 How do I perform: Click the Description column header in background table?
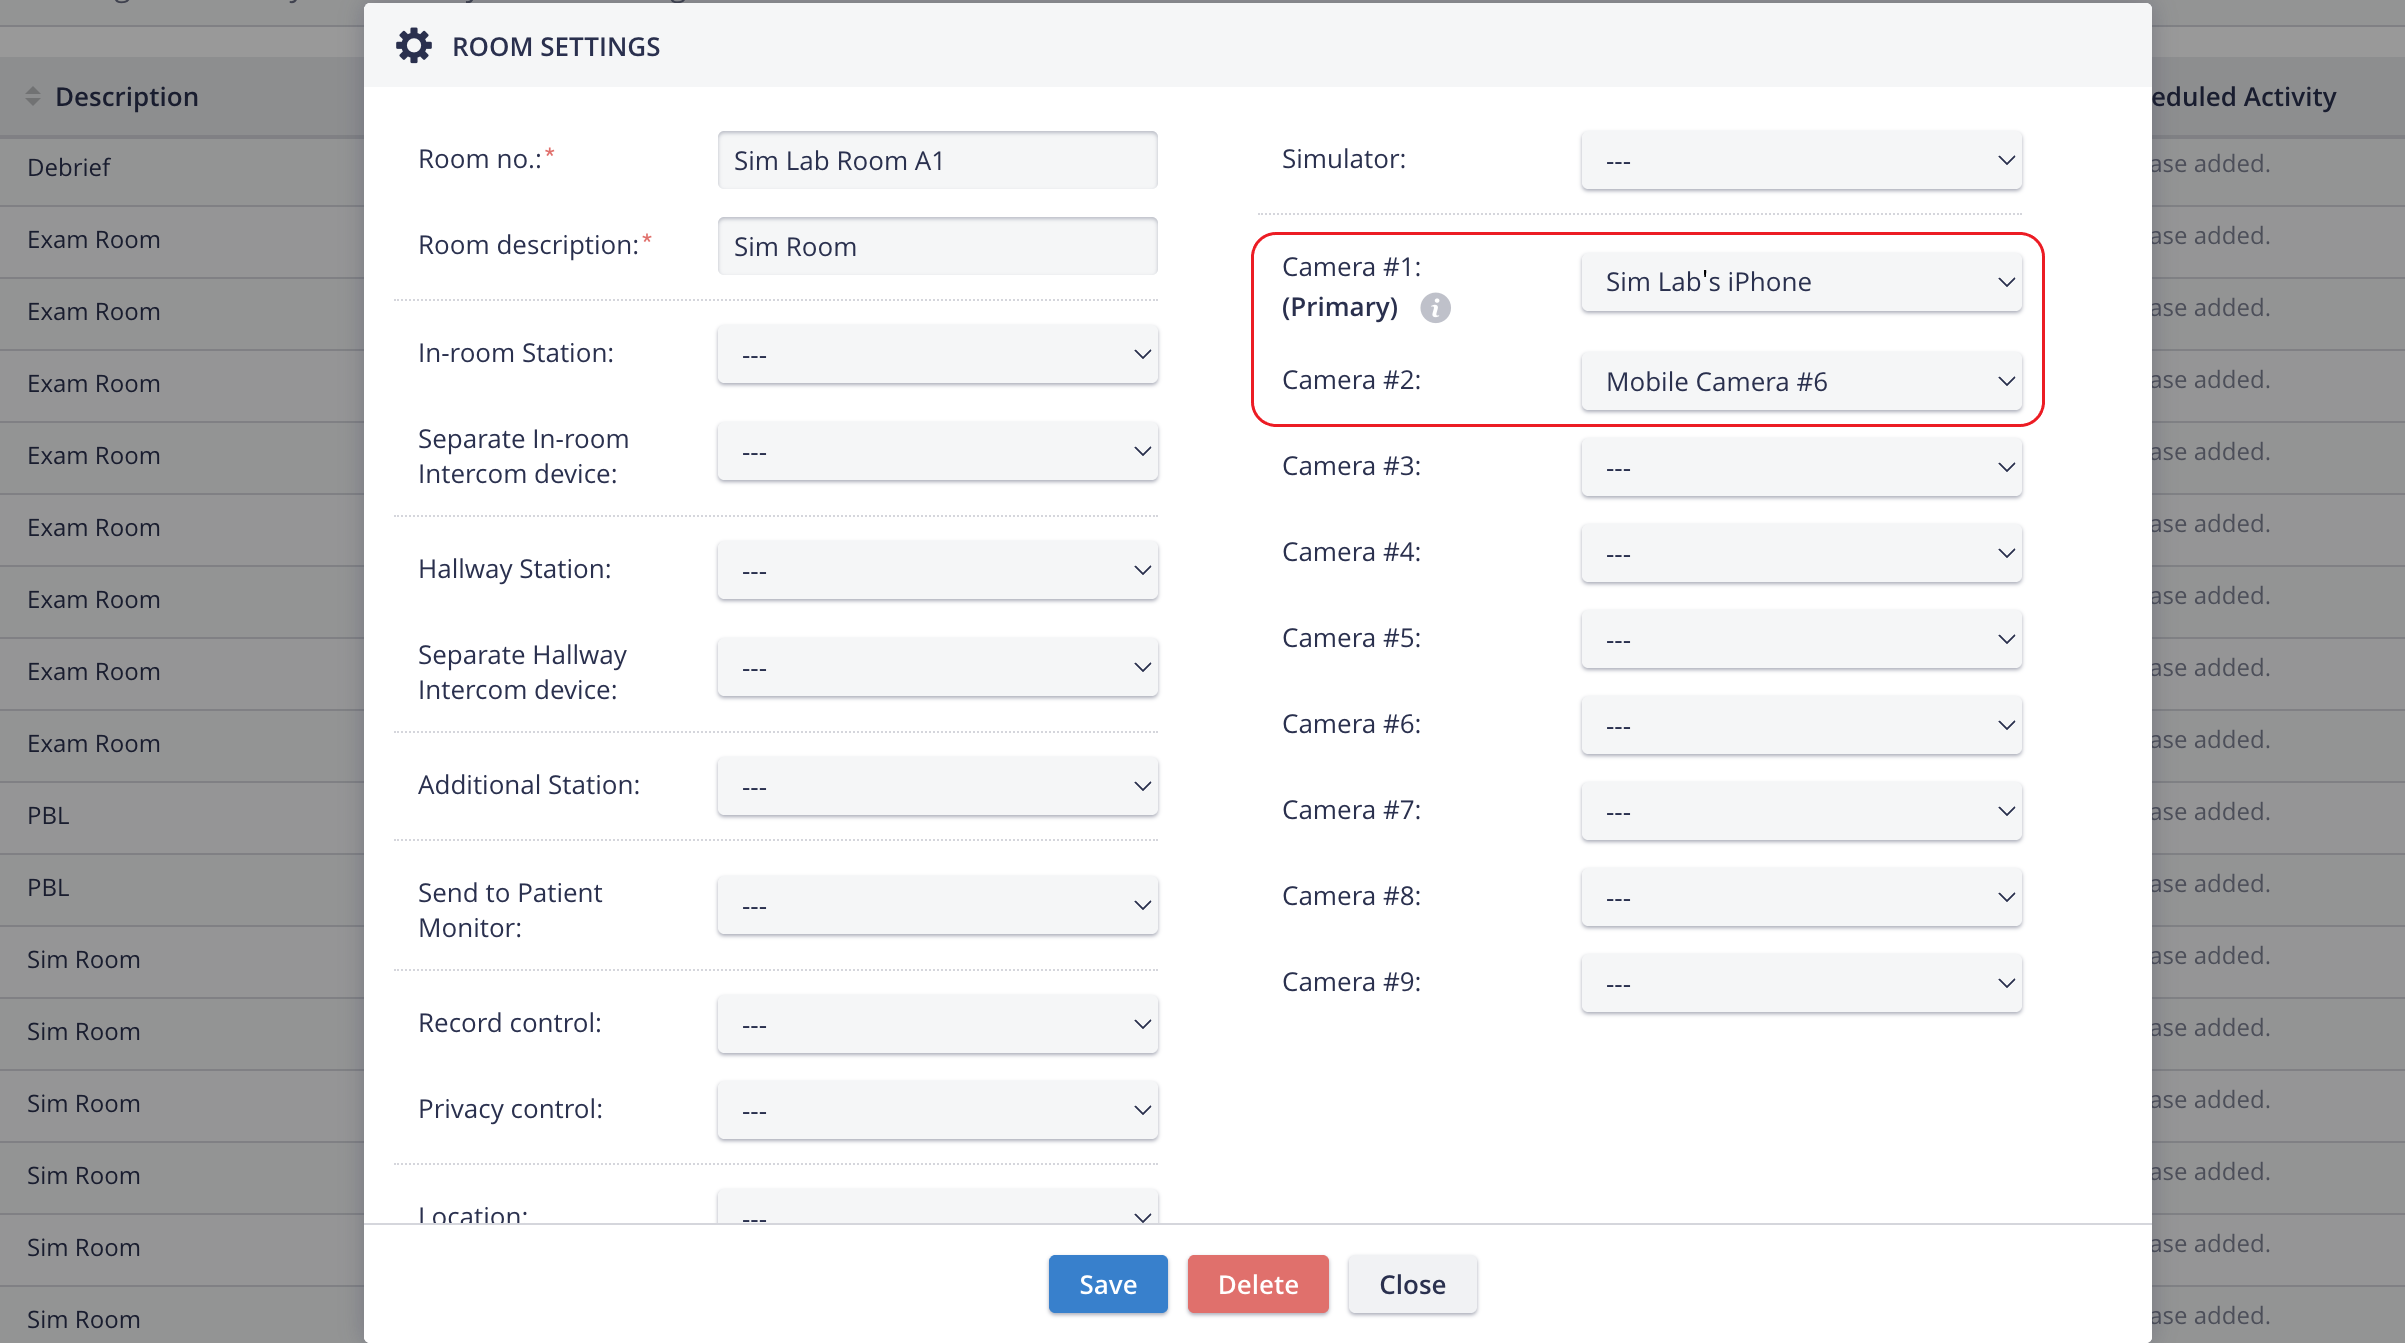point(126,96)
